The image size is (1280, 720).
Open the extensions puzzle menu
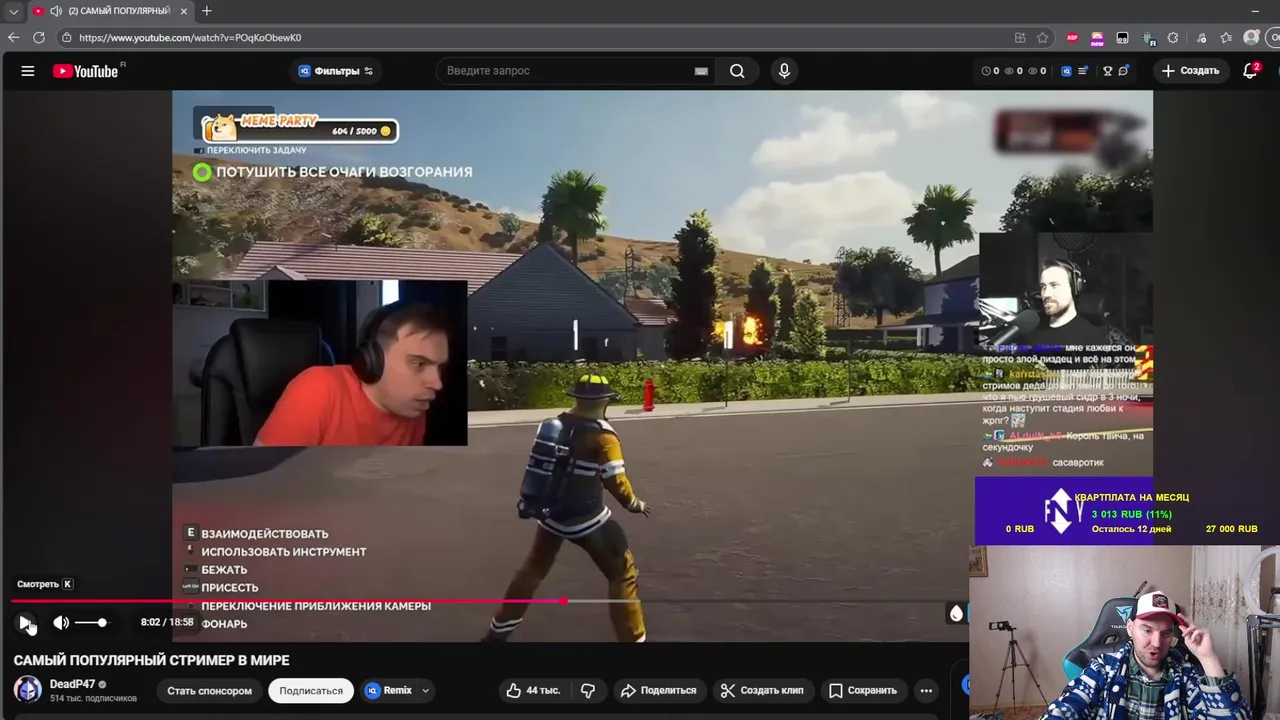[x=1173, y=37]
